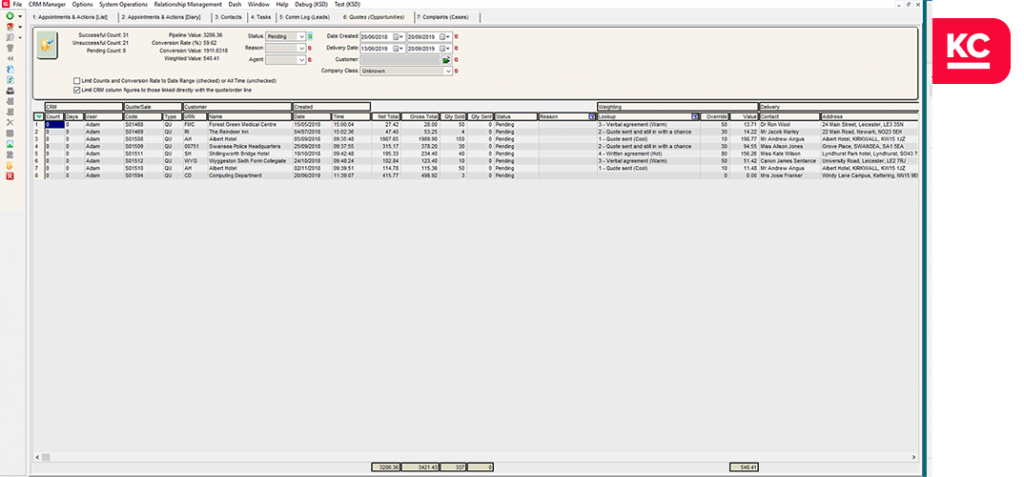Switch to 1: Appointments & Actions [List] tab
1024x477 pixels.
(x=70, y=17)
